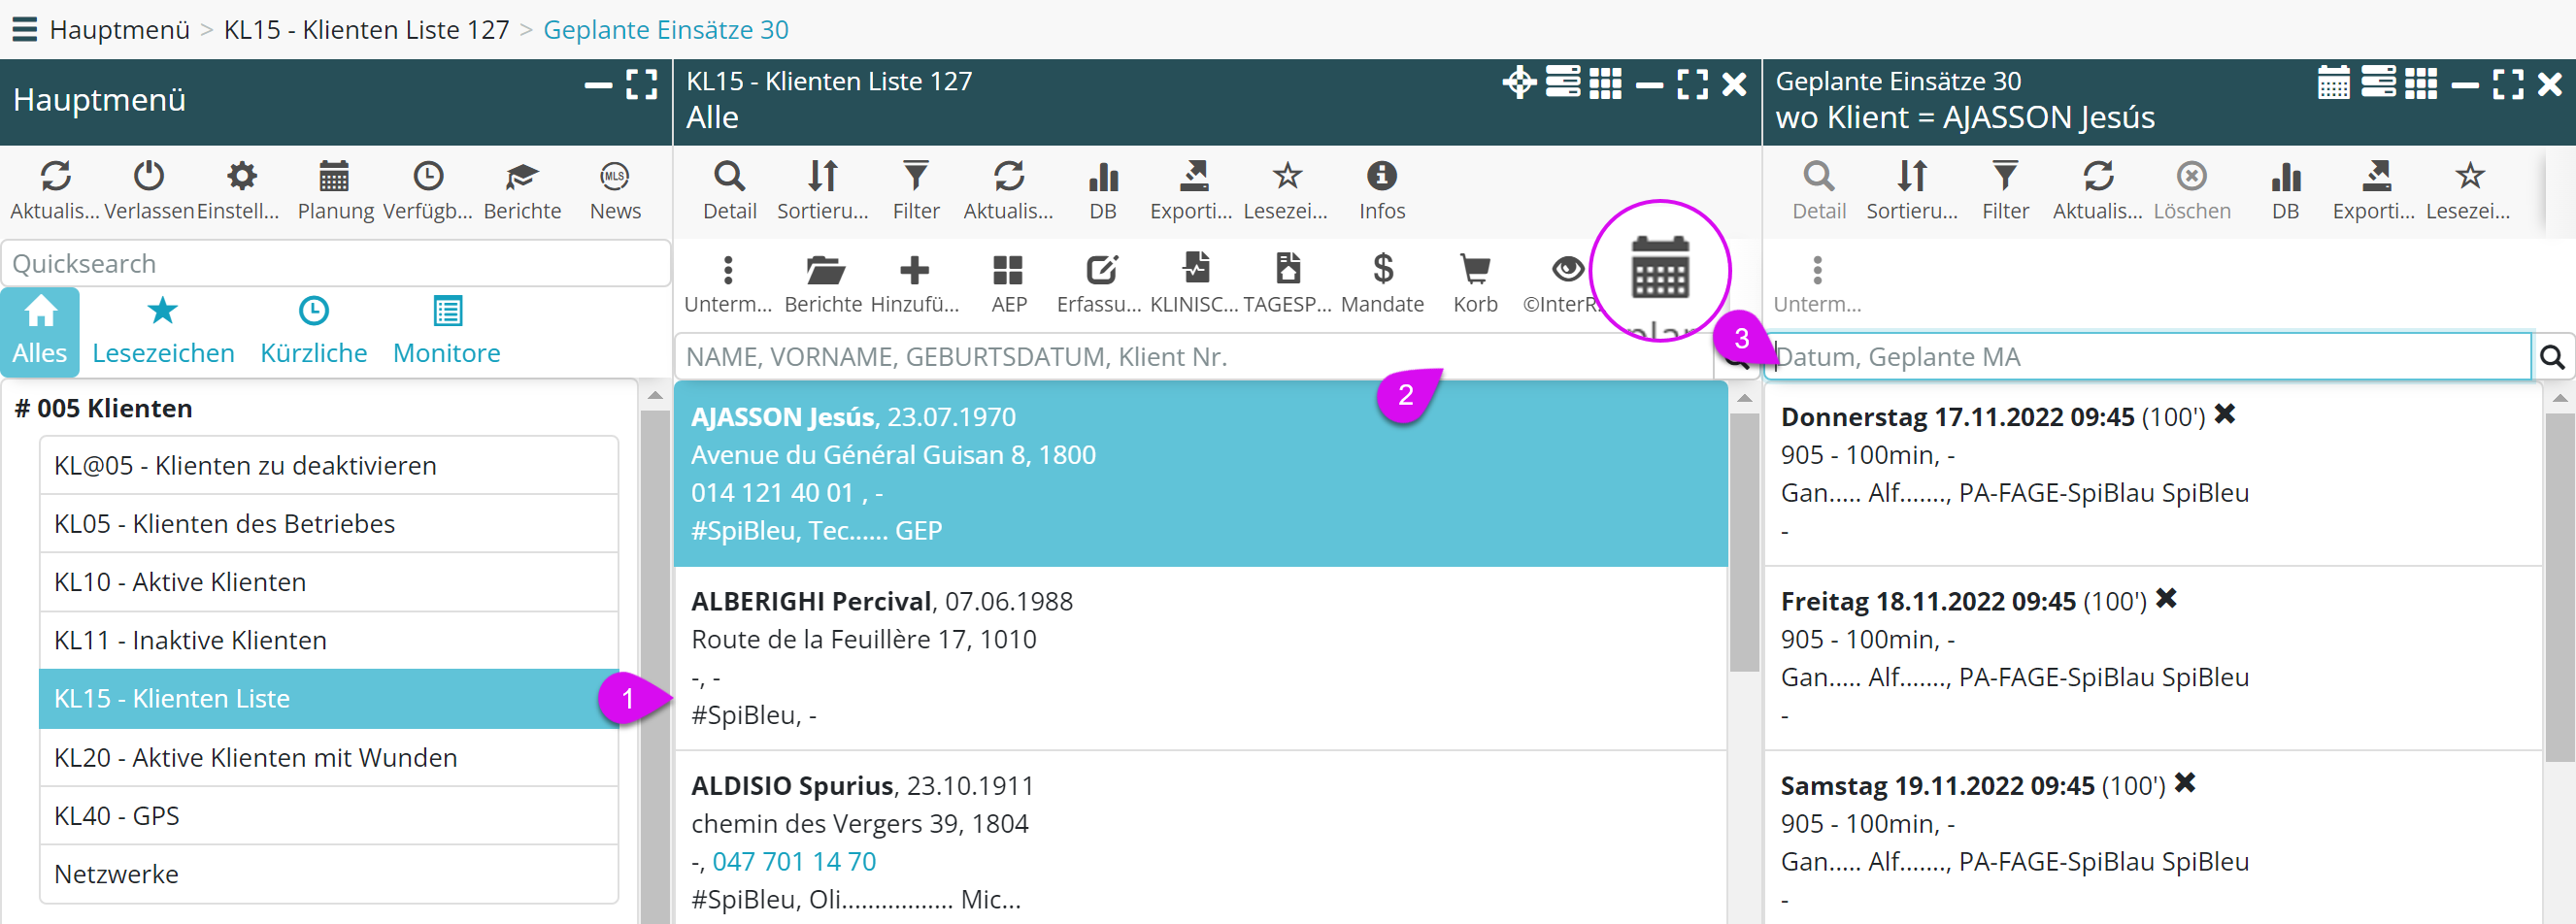
Task: Open the Korb shopping cart icon
Action: click(x=1475, y=270)
